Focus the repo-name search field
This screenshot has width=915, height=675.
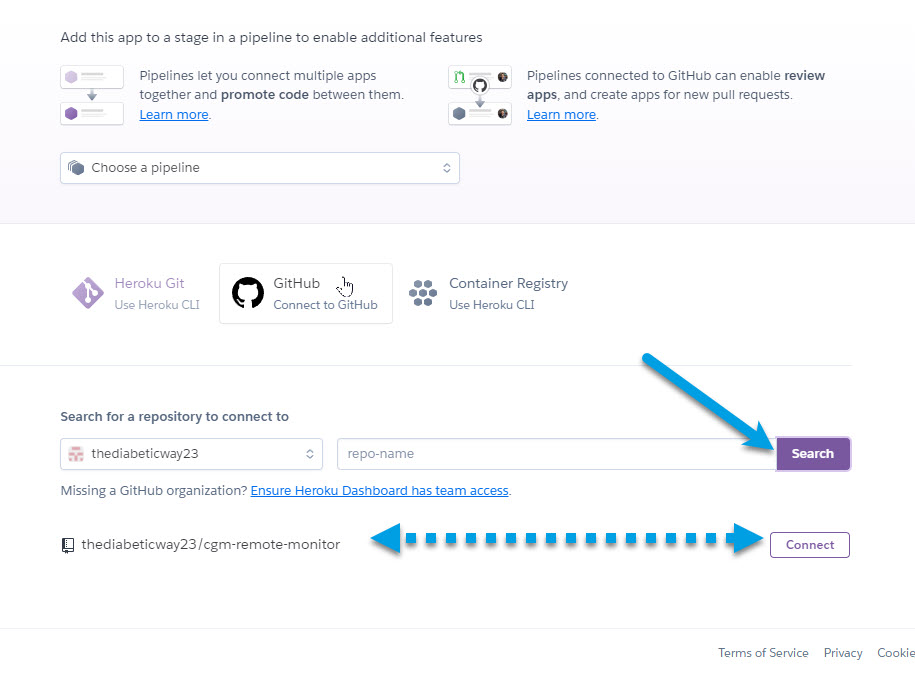tap(556, 454)
